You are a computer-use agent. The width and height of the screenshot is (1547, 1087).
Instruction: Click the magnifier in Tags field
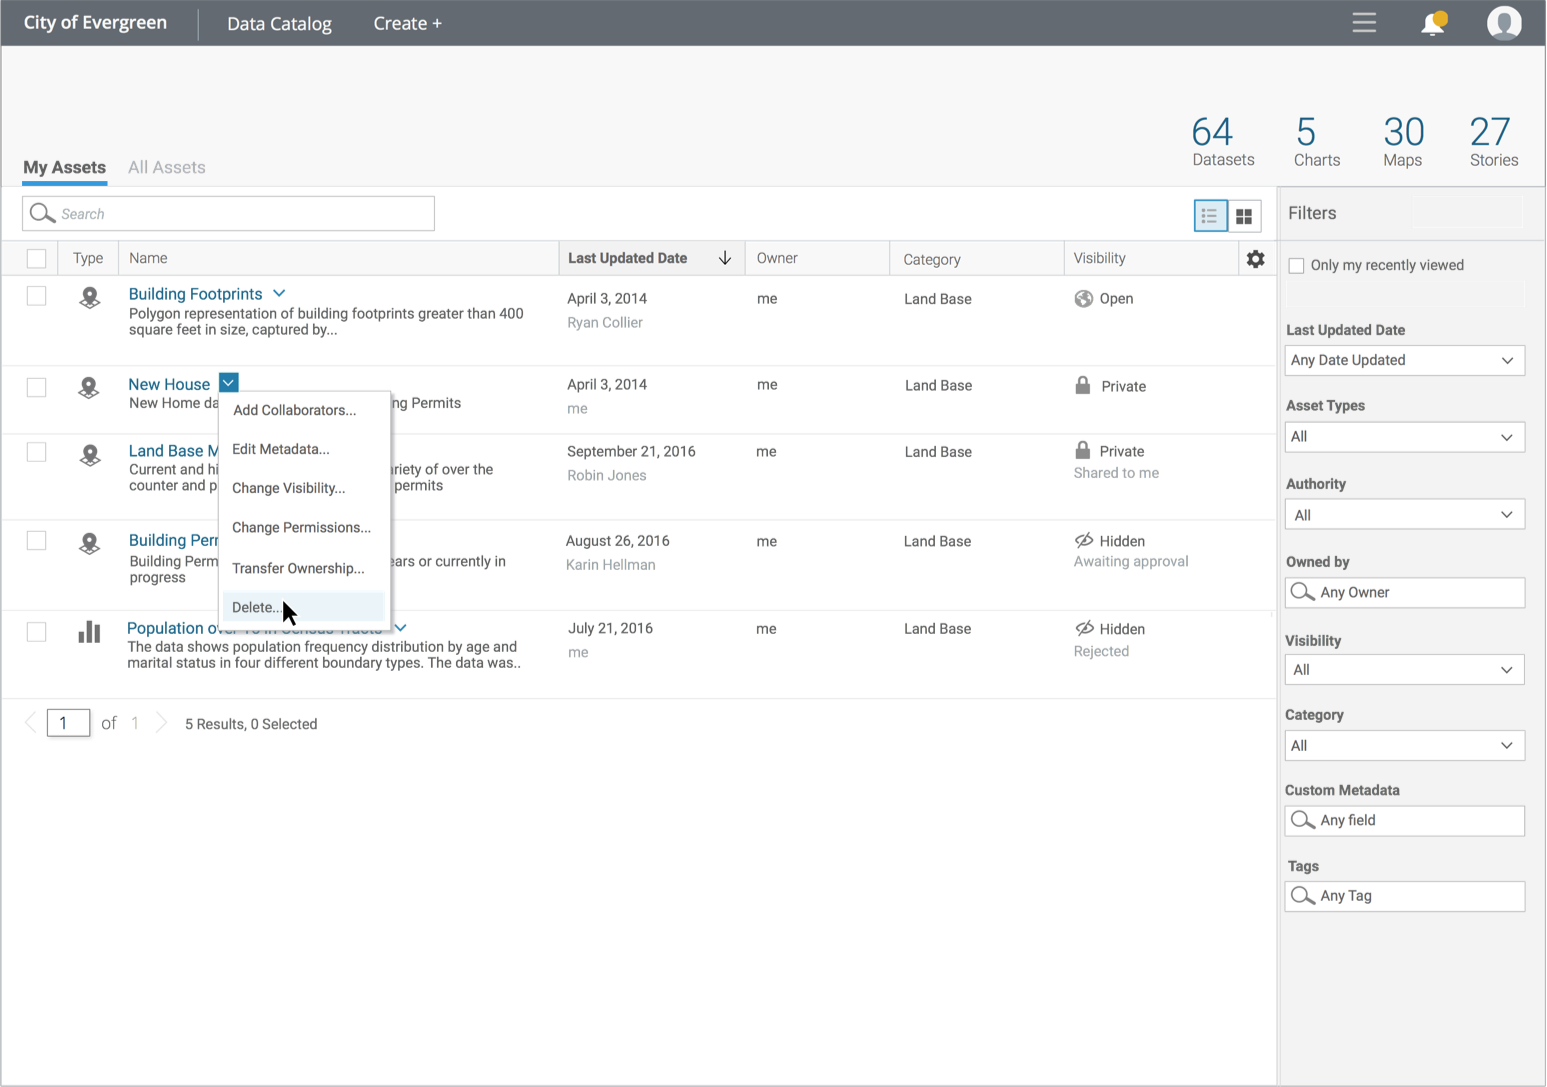tap(1302, 895)
